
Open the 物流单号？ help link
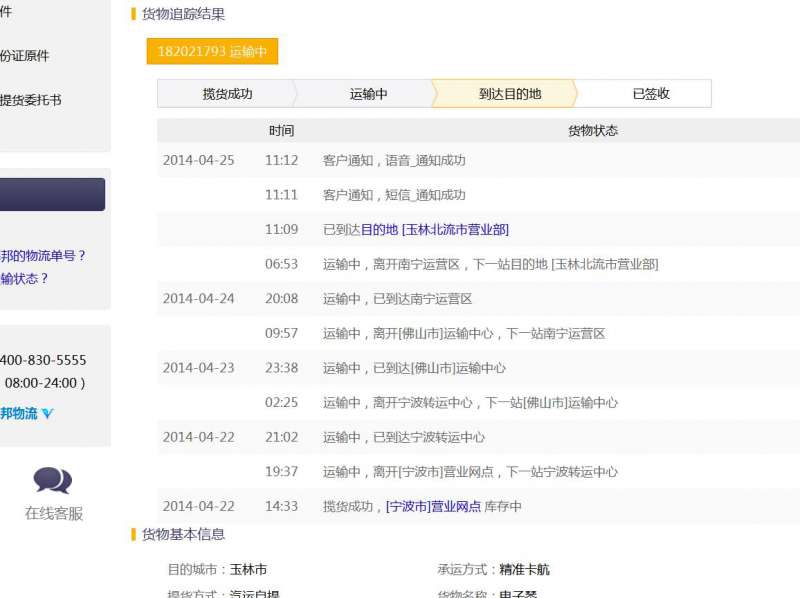pyautogui.click(x=43, y=256)
